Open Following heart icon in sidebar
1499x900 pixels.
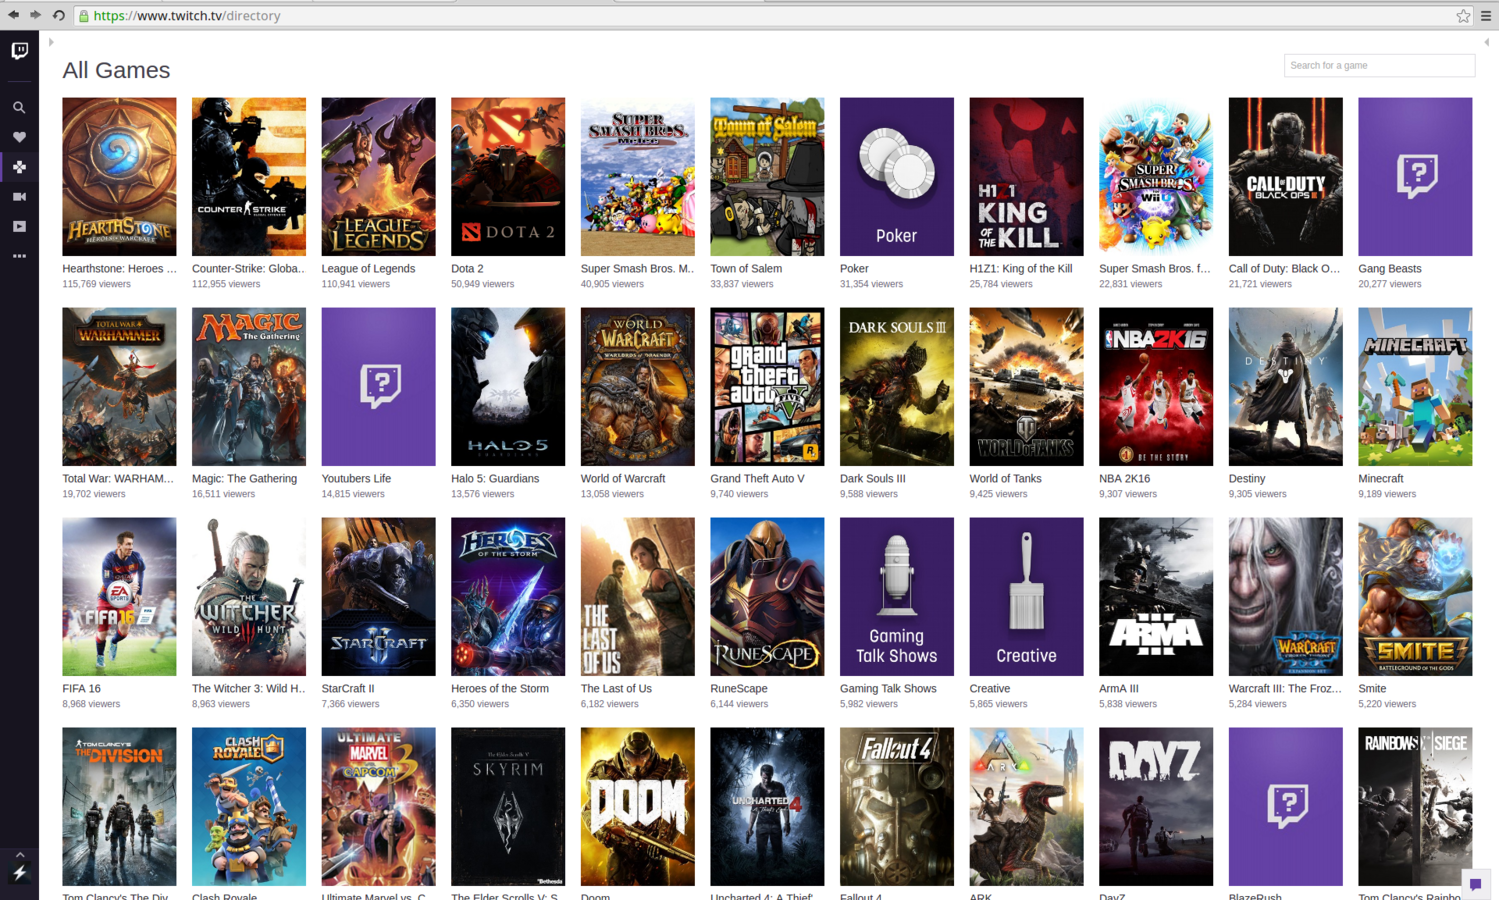(19, 137)
